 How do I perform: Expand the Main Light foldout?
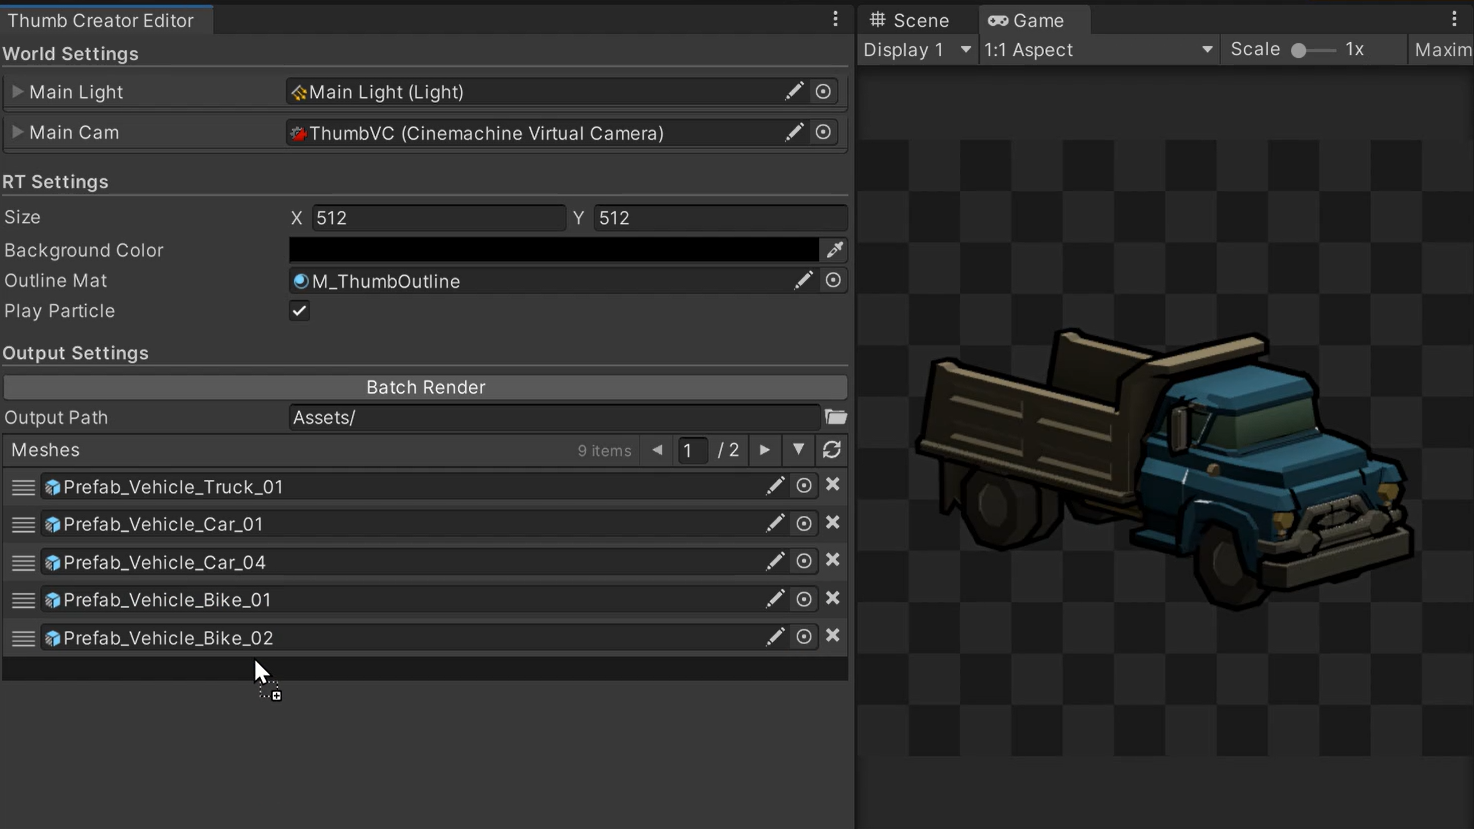click(17, 92)
